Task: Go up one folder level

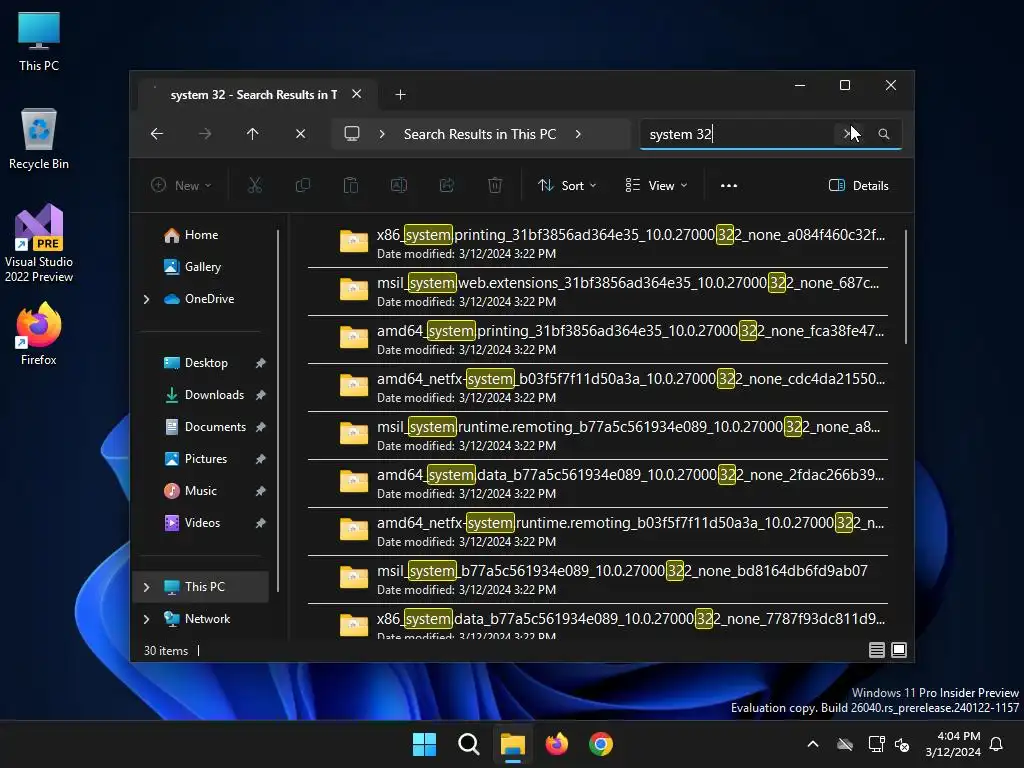Action: [x=253, y=134]
